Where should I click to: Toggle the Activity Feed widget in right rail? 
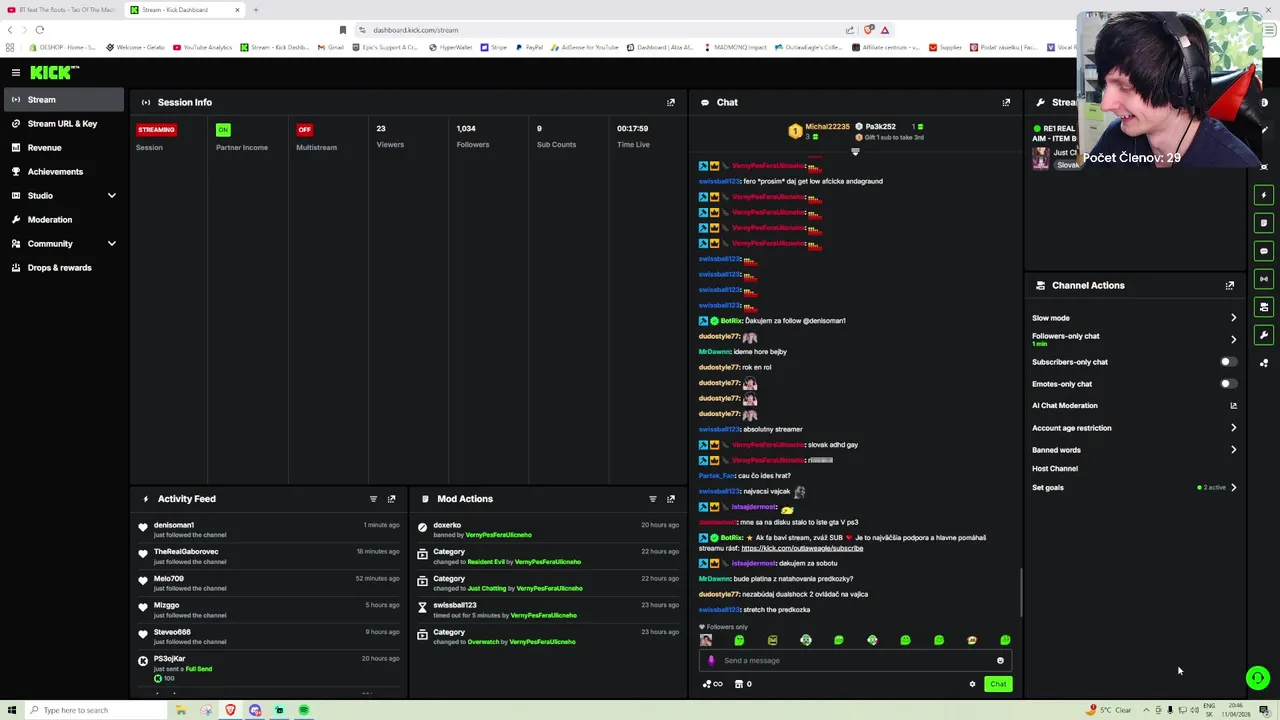pyautogui.click(x=1264, y=195)
